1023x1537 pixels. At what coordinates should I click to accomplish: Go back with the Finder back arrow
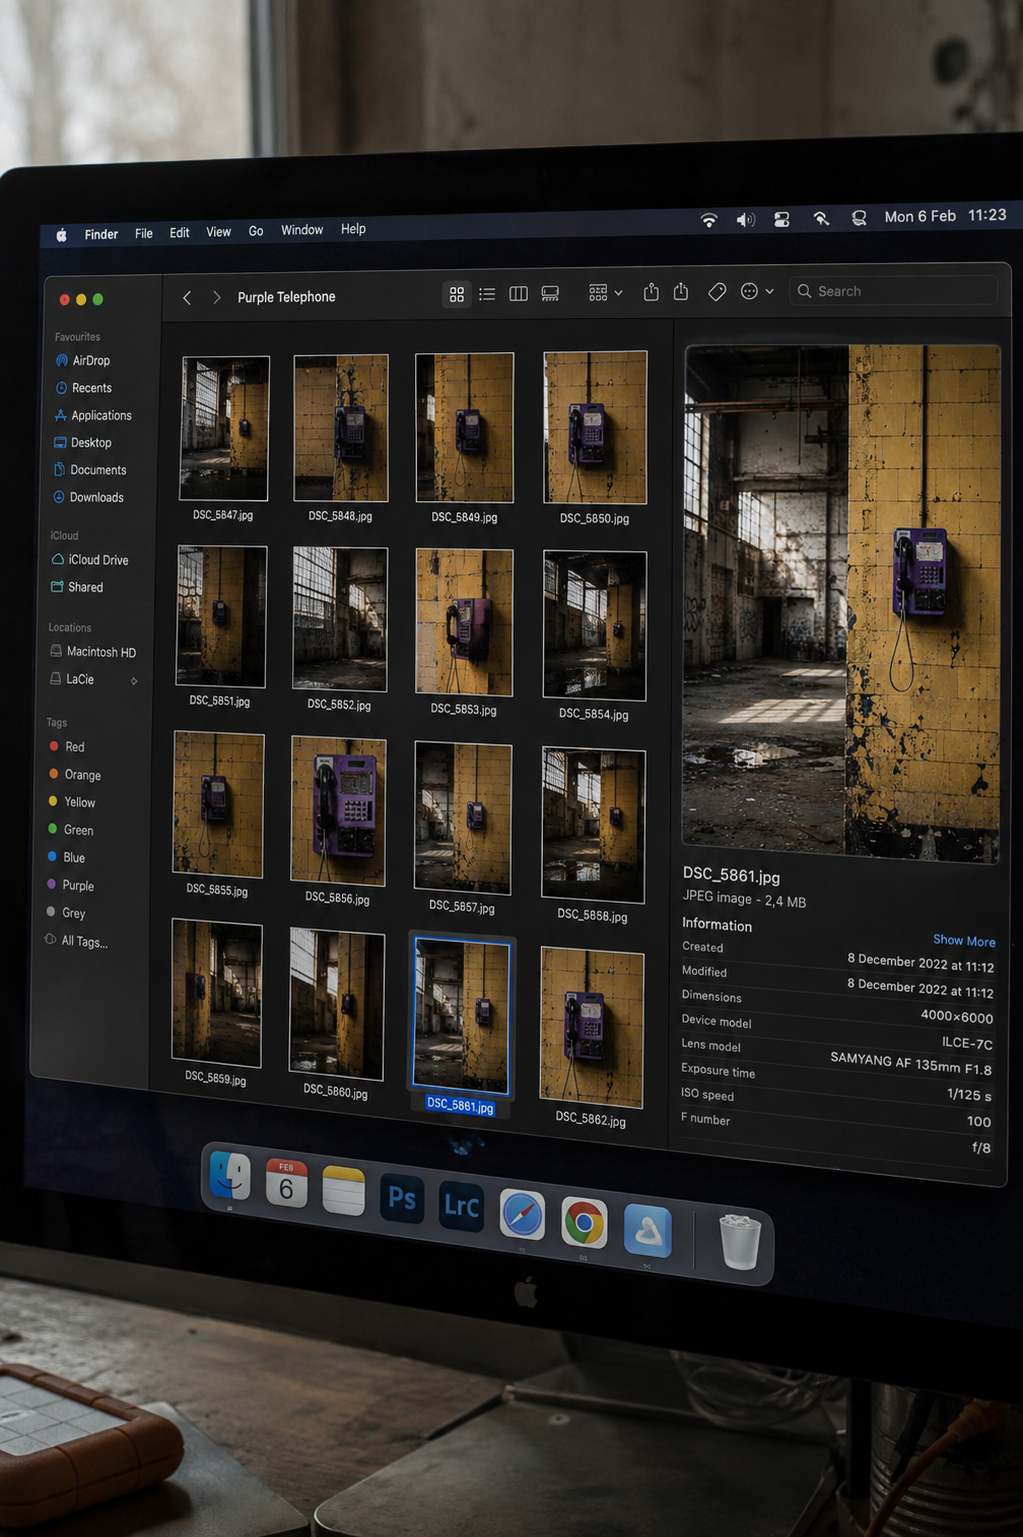(187, 297)
